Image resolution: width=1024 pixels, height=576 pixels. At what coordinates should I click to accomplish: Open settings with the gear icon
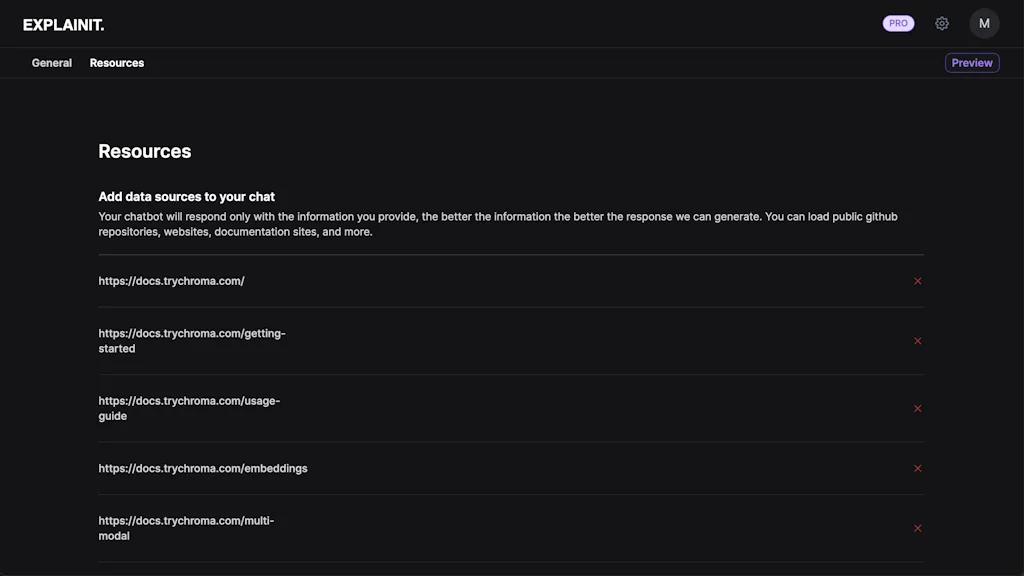tap(941, 23)
